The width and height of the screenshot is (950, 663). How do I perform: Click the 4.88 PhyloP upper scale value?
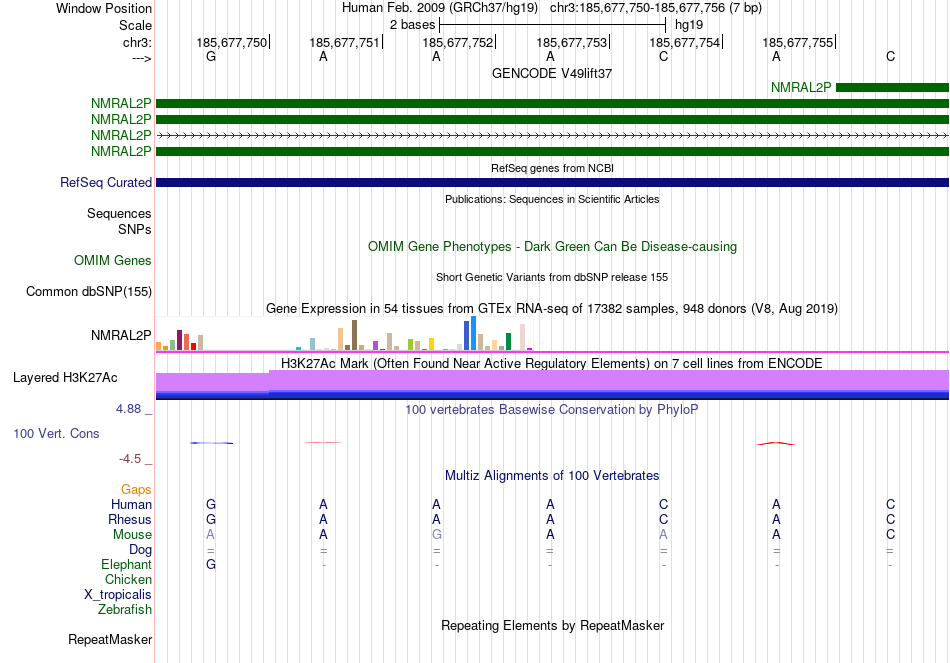tap(128, 409)
